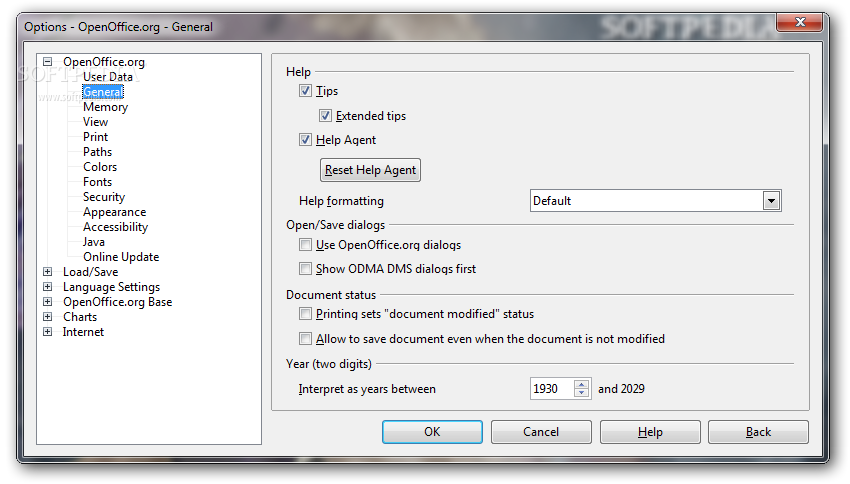The width and height of the screenshot is (850, 484).
Task: Select the OpenOffice.org root tree label
Action: click(104, 62)
